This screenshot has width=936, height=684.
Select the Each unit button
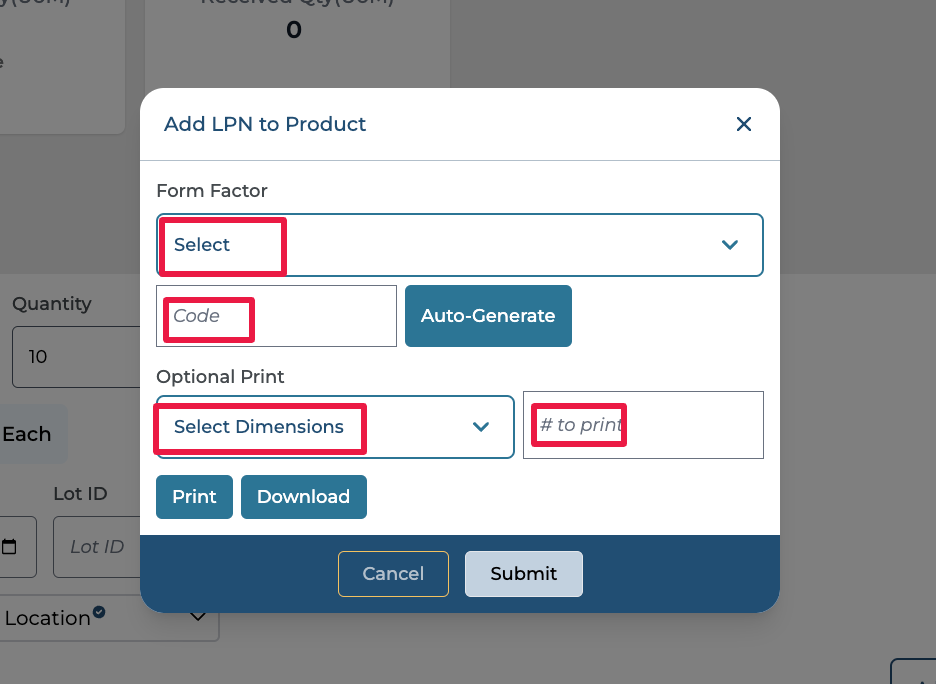click(28, 434)
